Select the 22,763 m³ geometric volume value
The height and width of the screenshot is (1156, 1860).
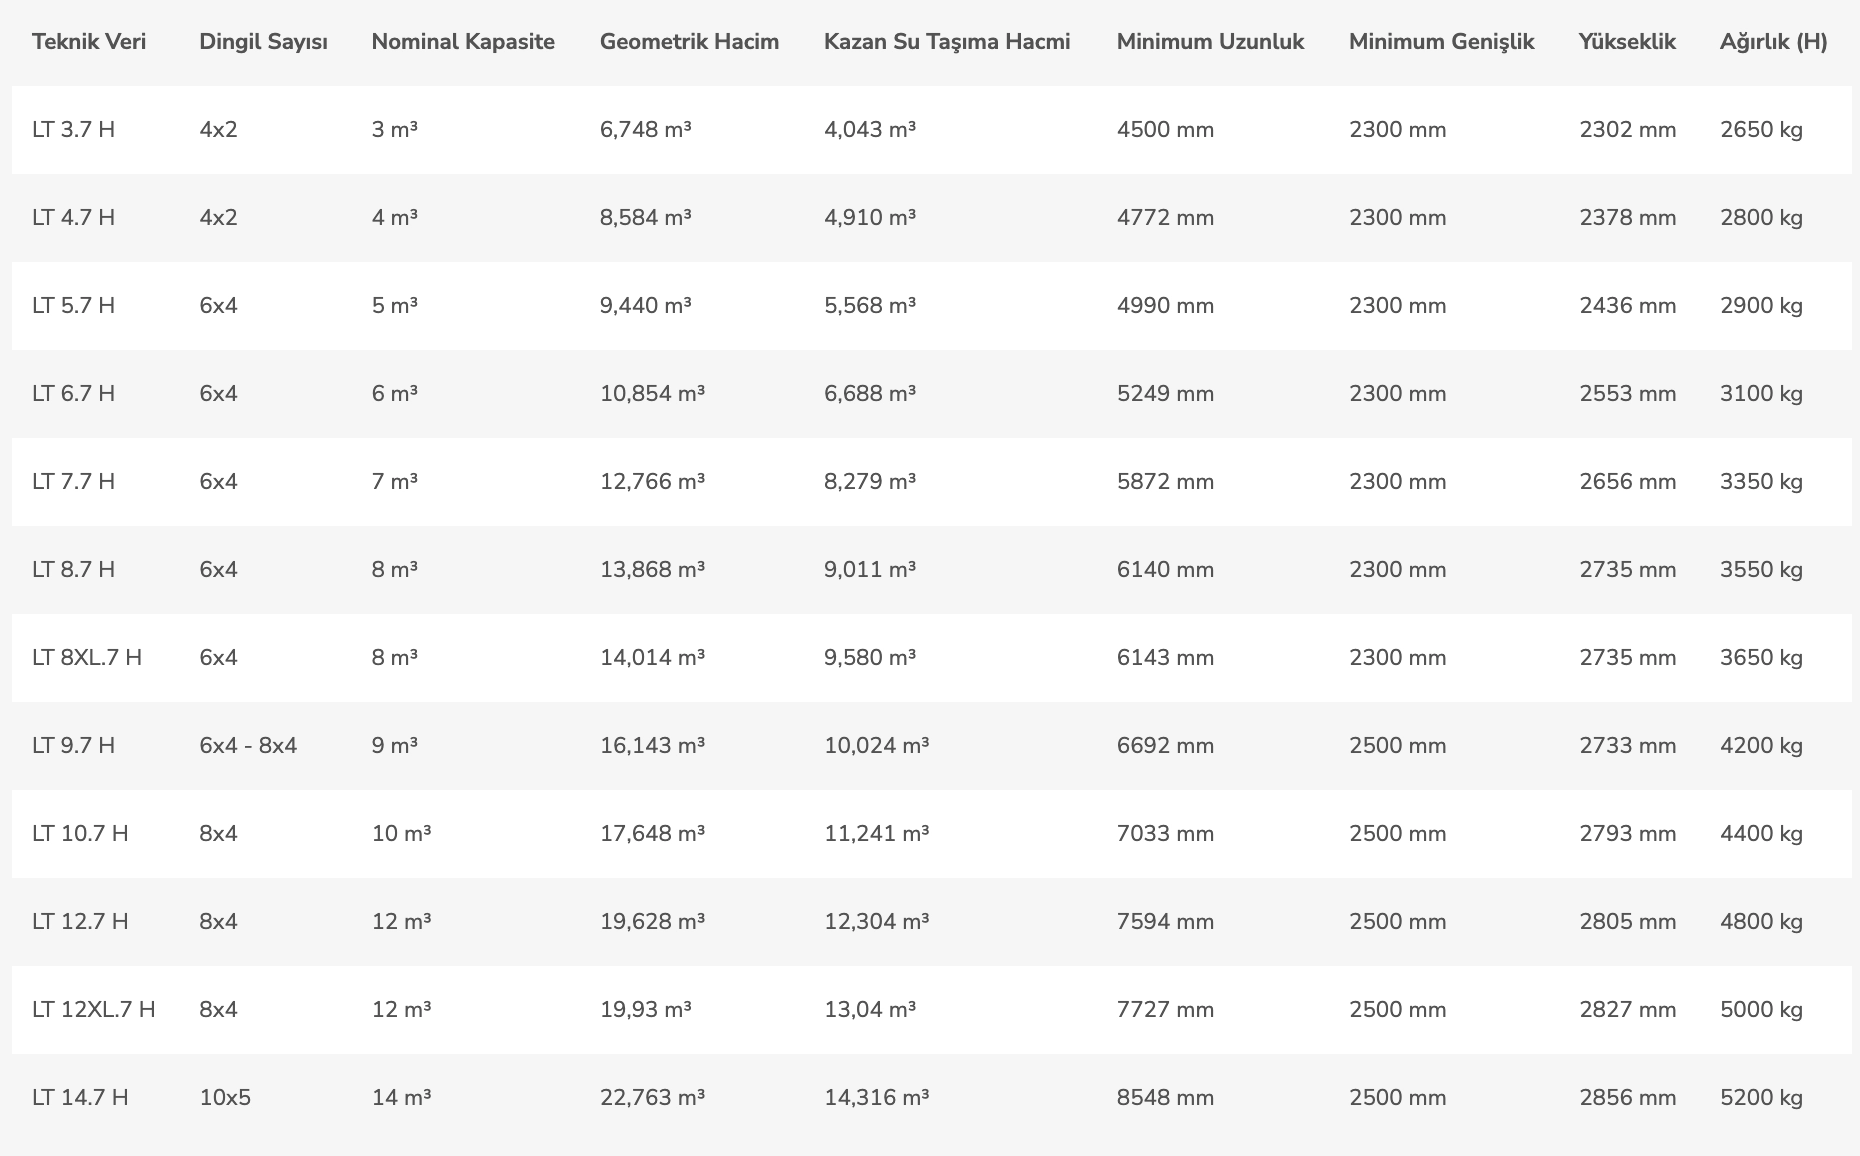(x=652, y=1098)
